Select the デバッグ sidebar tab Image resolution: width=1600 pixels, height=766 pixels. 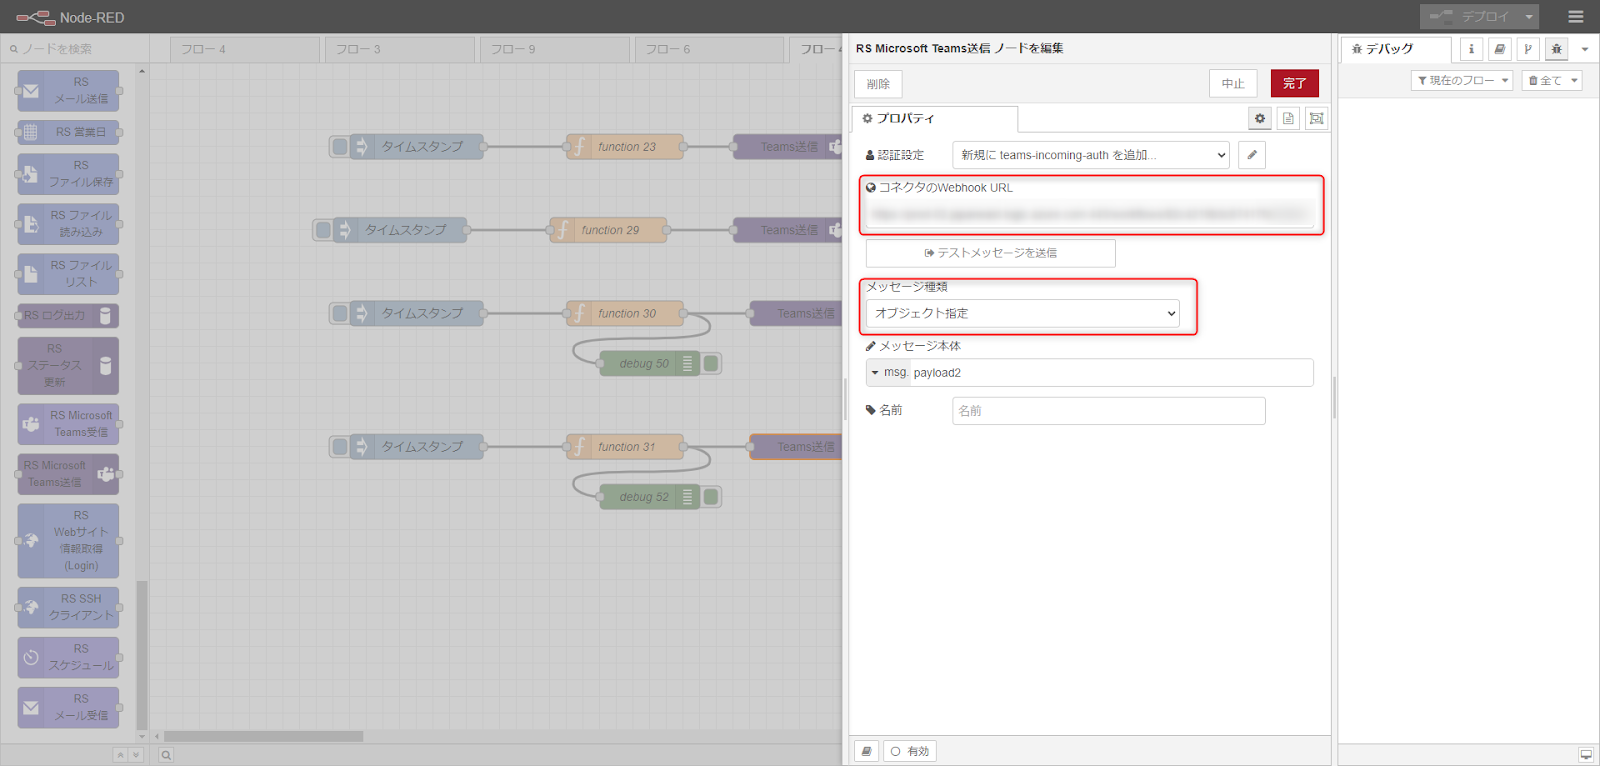[1395, 49]
